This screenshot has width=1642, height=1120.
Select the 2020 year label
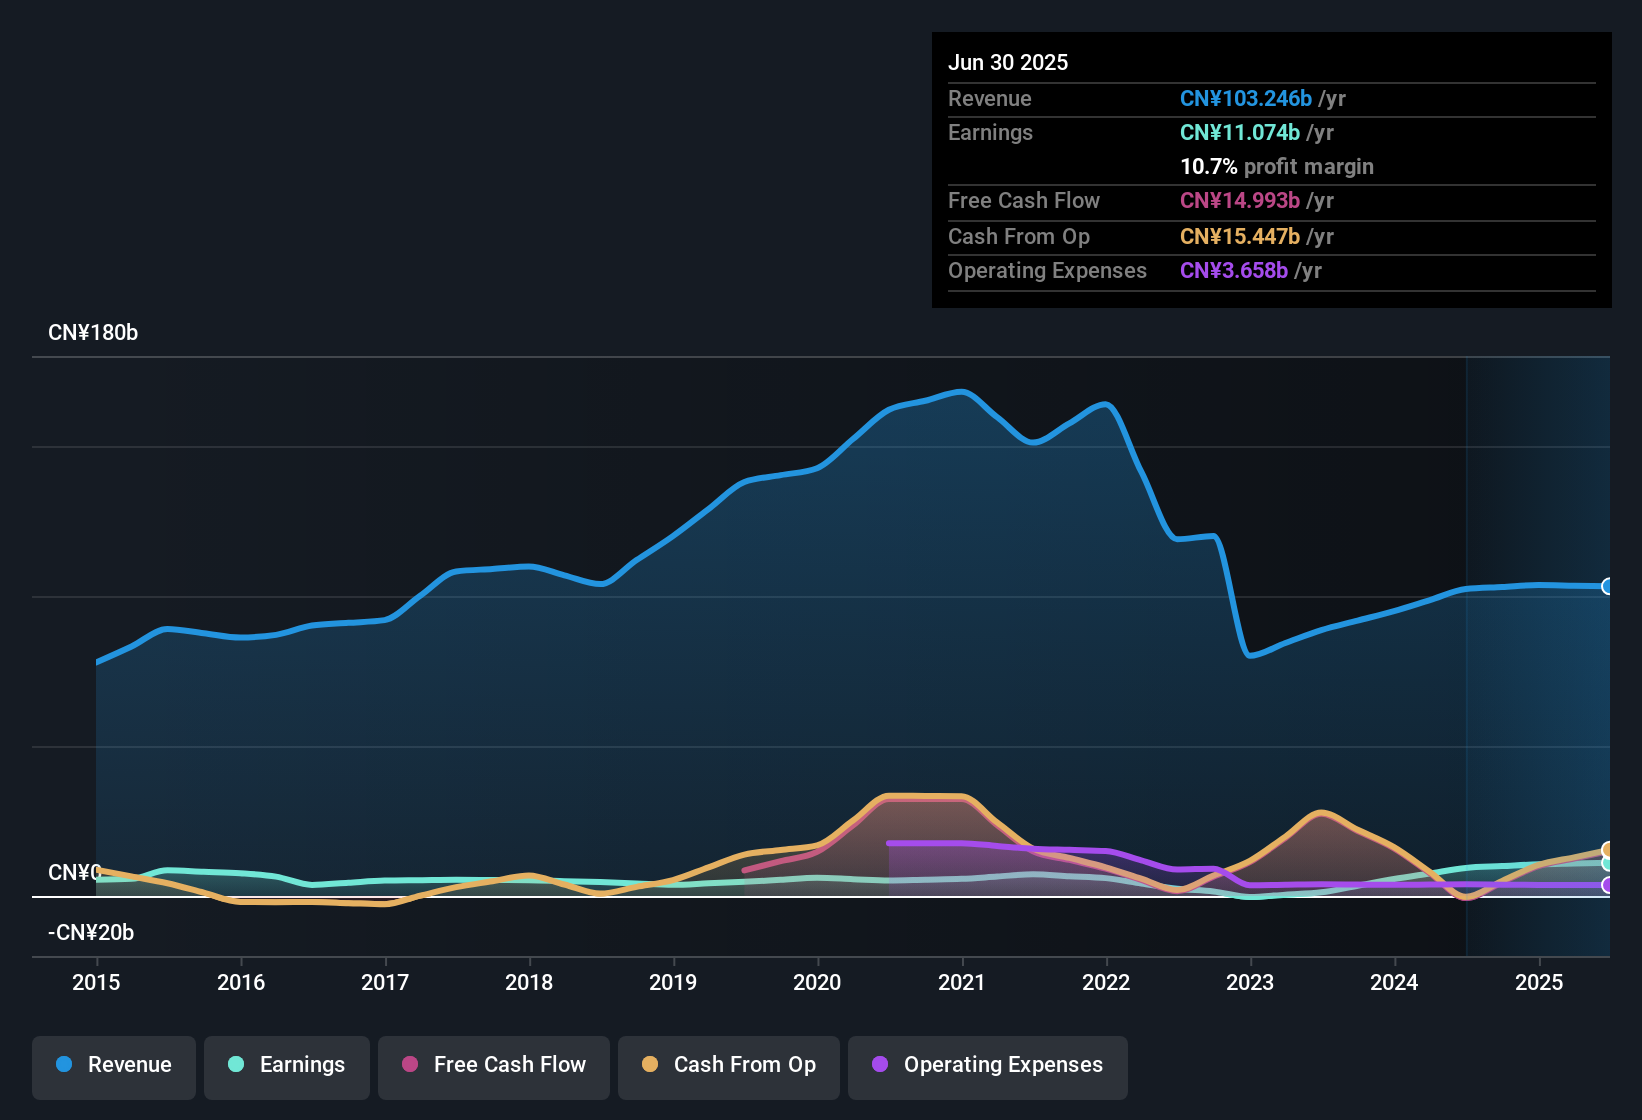[818, 983]
